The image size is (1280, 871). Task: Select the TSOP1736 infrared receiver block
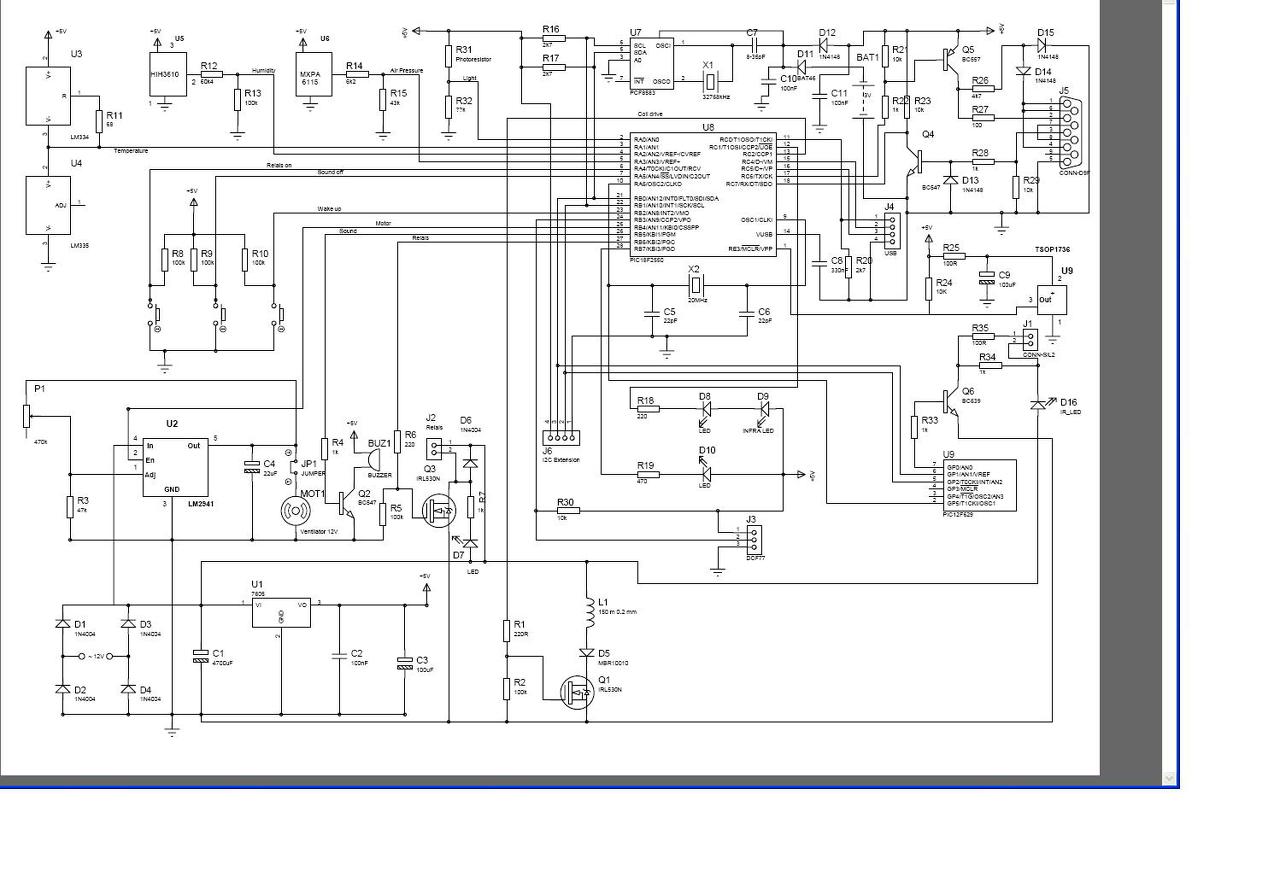[x=1052, y=299]
